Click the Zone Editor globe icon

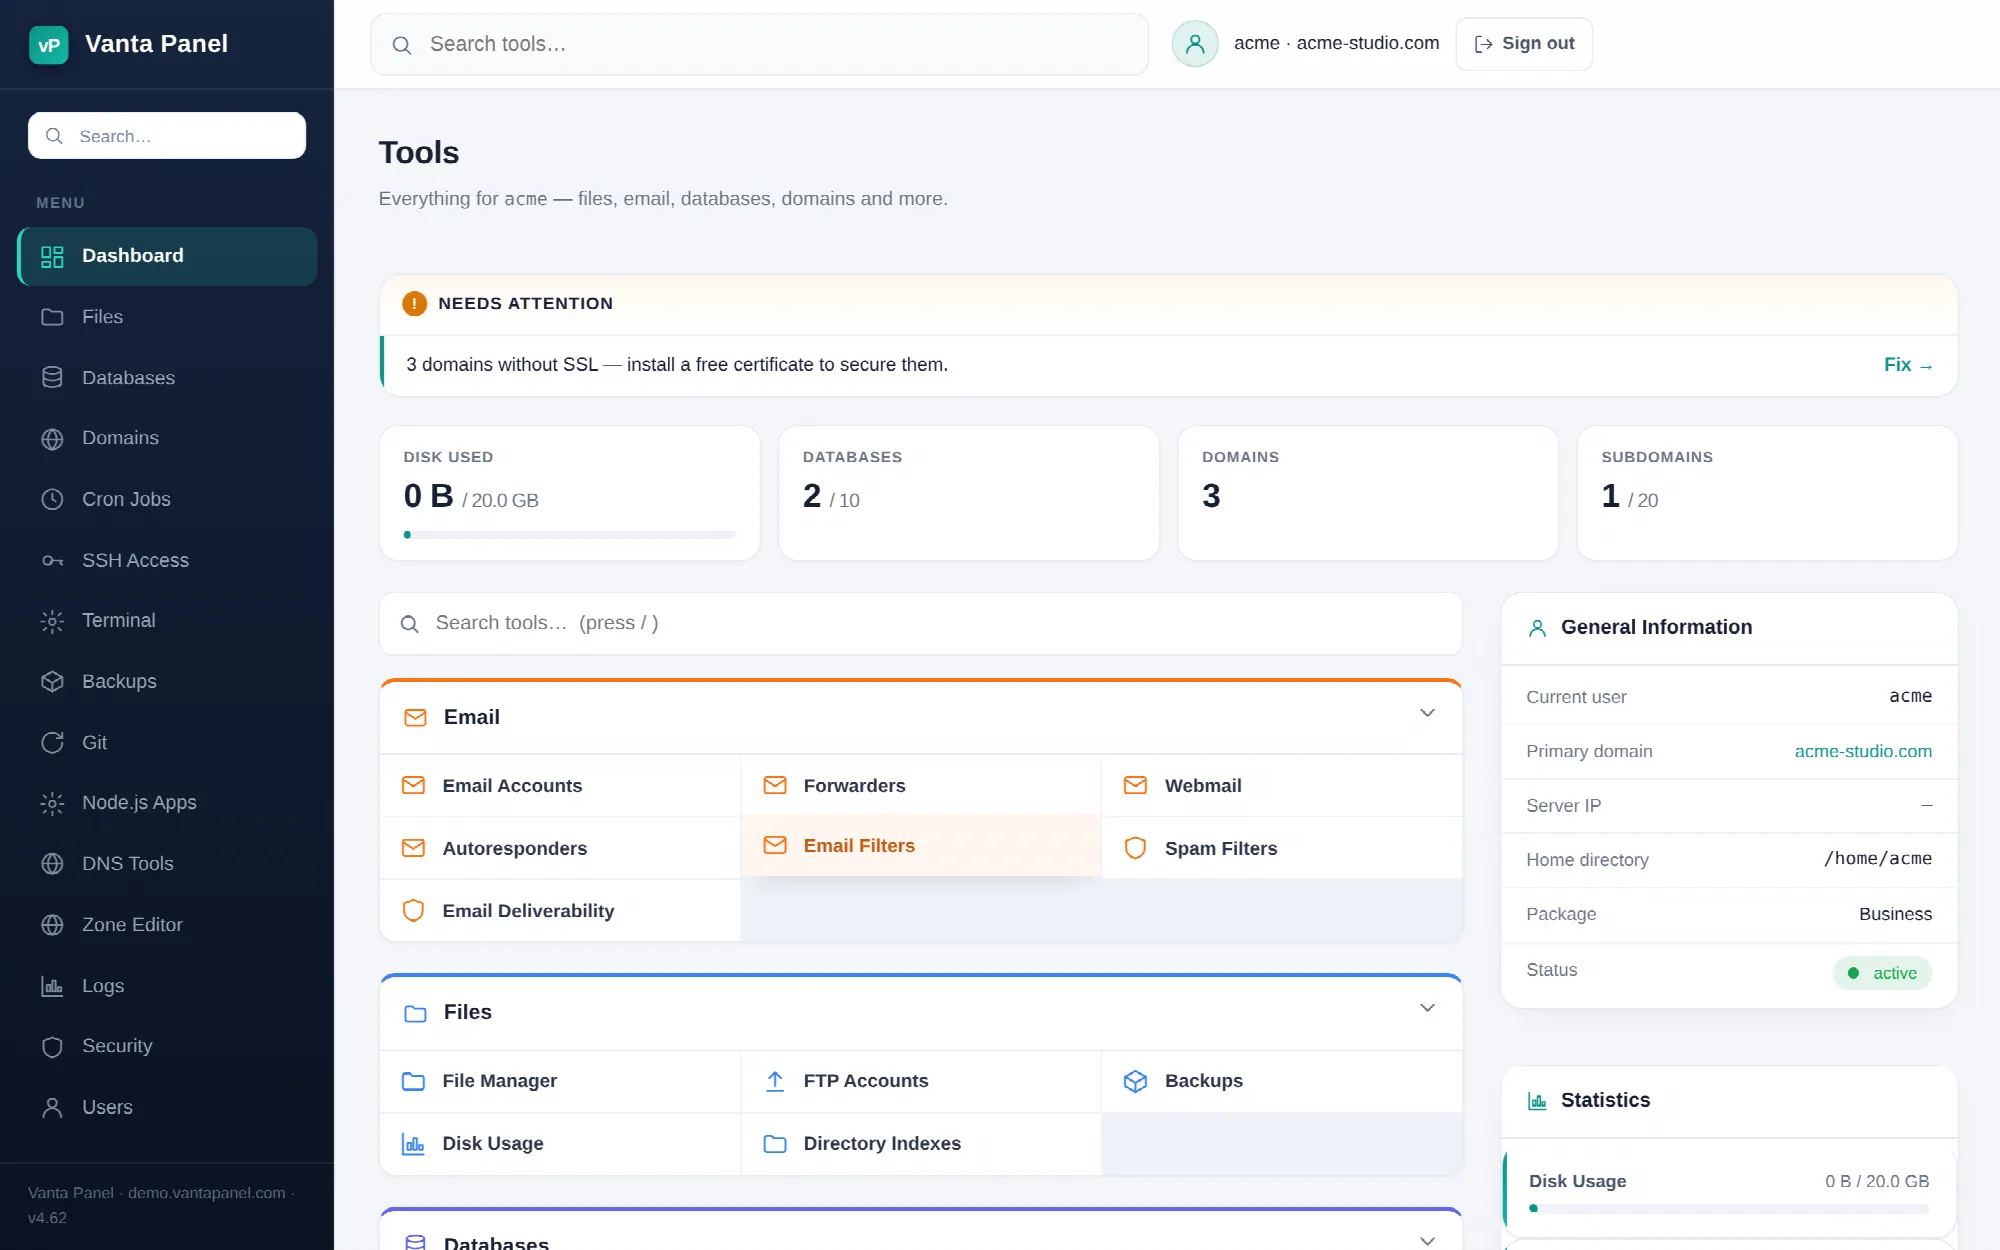coord(52,925)
